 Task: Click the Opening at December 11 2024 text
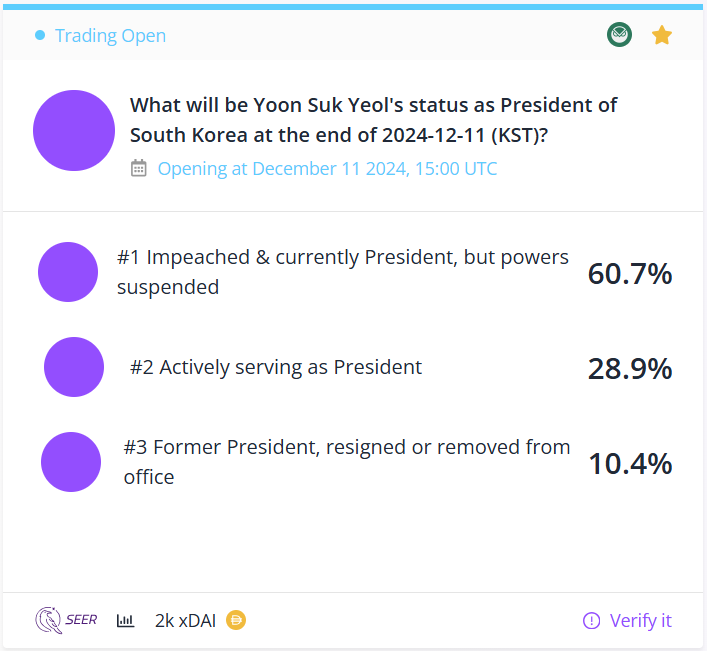(x=327, y=169)
